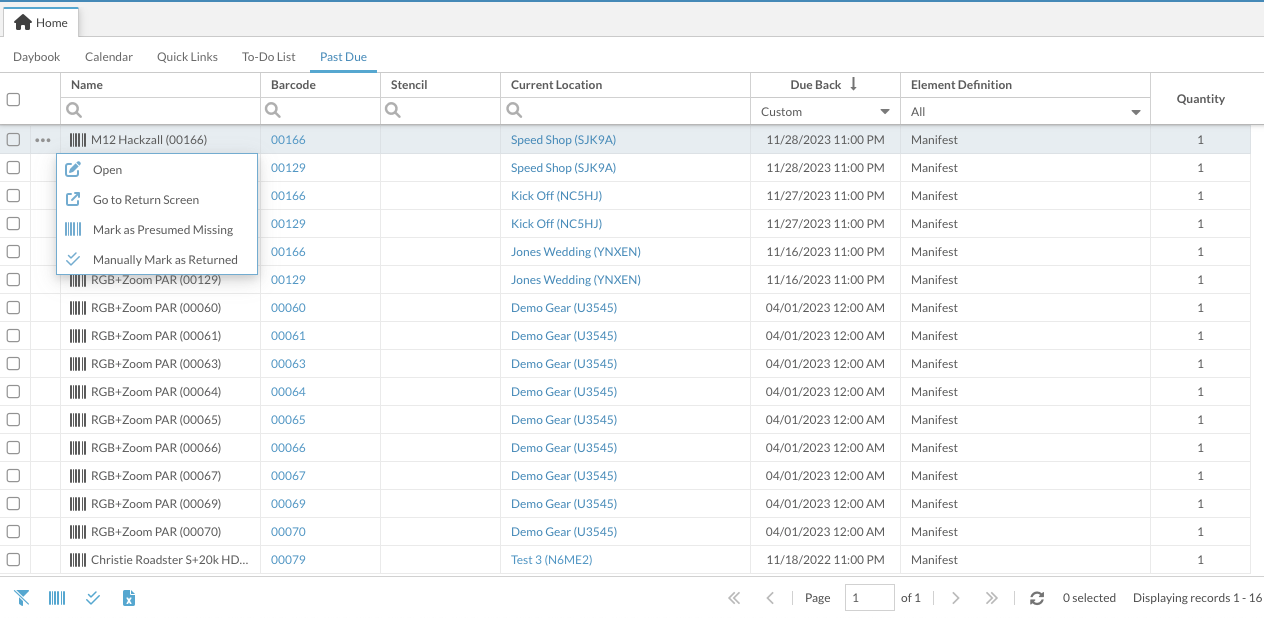
Task: Switch to the Daybook tab
Action: pos(37,57)
